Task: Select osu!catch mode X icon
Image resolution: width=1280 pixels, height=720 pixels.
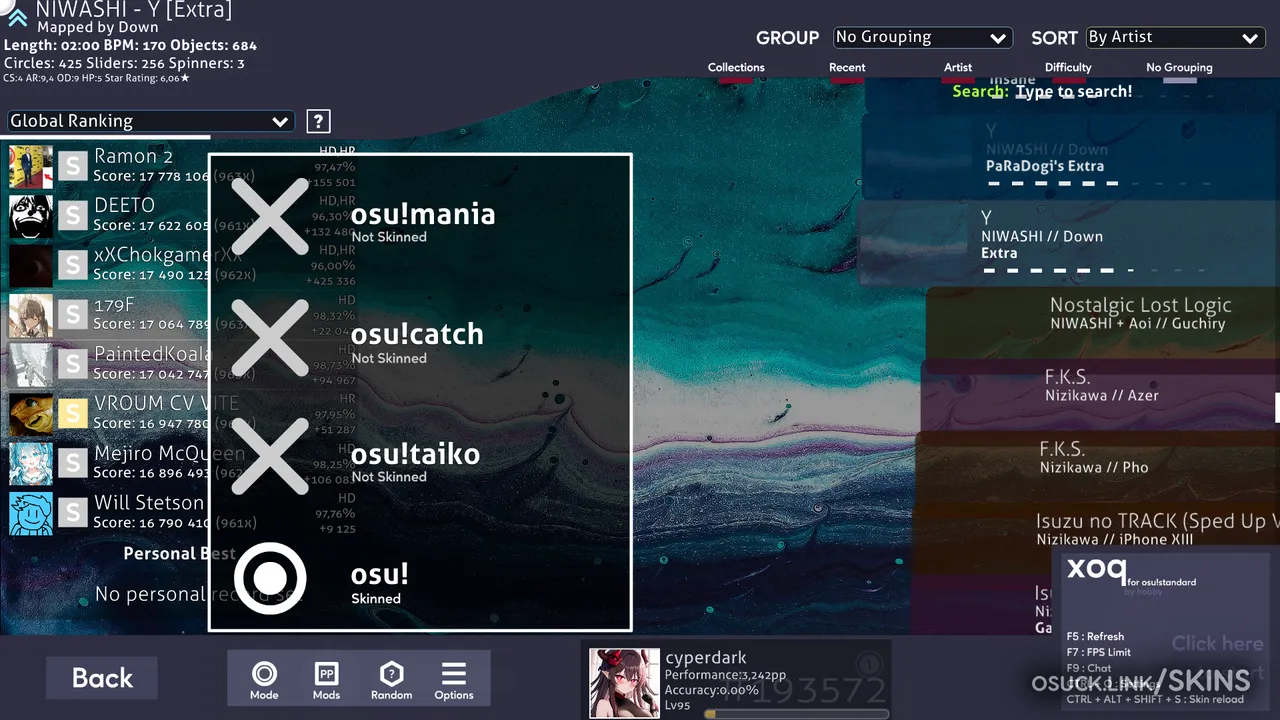Action: click(270, 336)
